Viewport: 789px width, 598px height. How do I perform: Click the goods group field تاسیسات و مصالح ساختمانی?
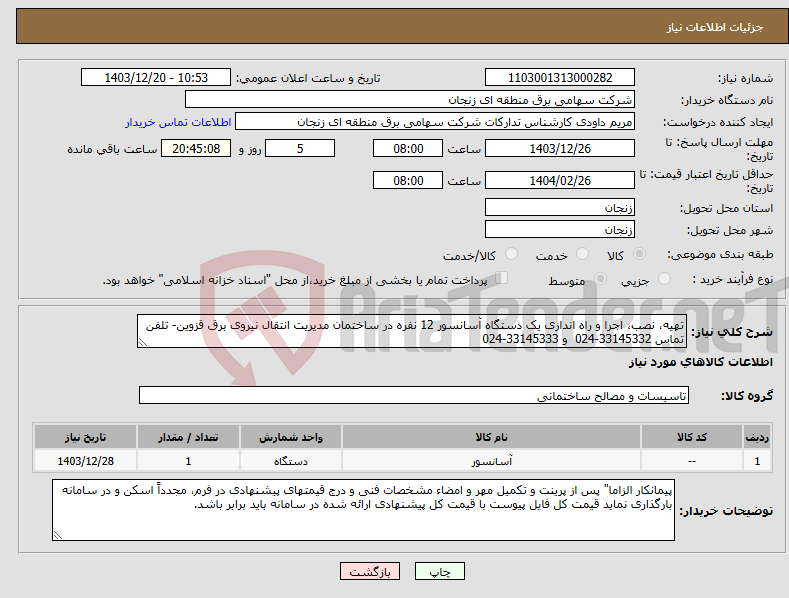coord(414,396)
